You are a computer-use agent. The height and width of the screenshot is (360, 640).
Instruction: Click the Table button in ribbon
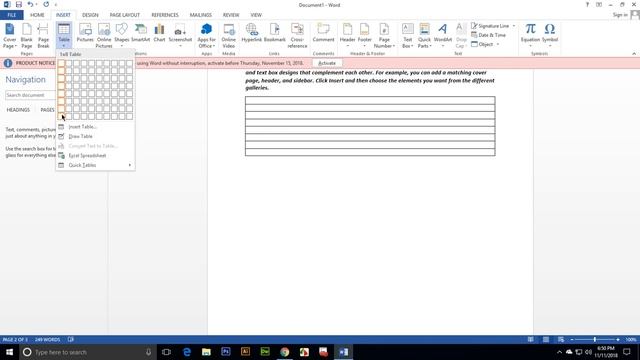coord(64,36)
